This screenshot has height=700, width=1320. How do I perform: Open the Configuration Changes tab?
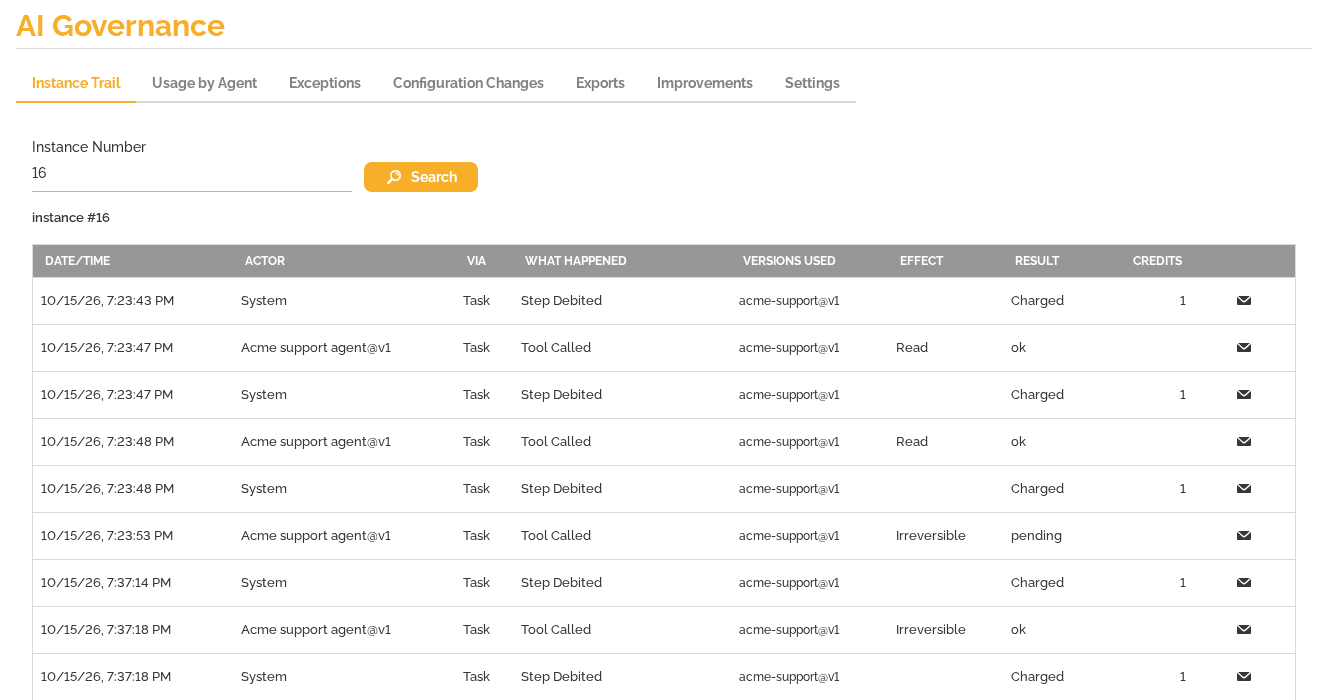tap(468, 83)
